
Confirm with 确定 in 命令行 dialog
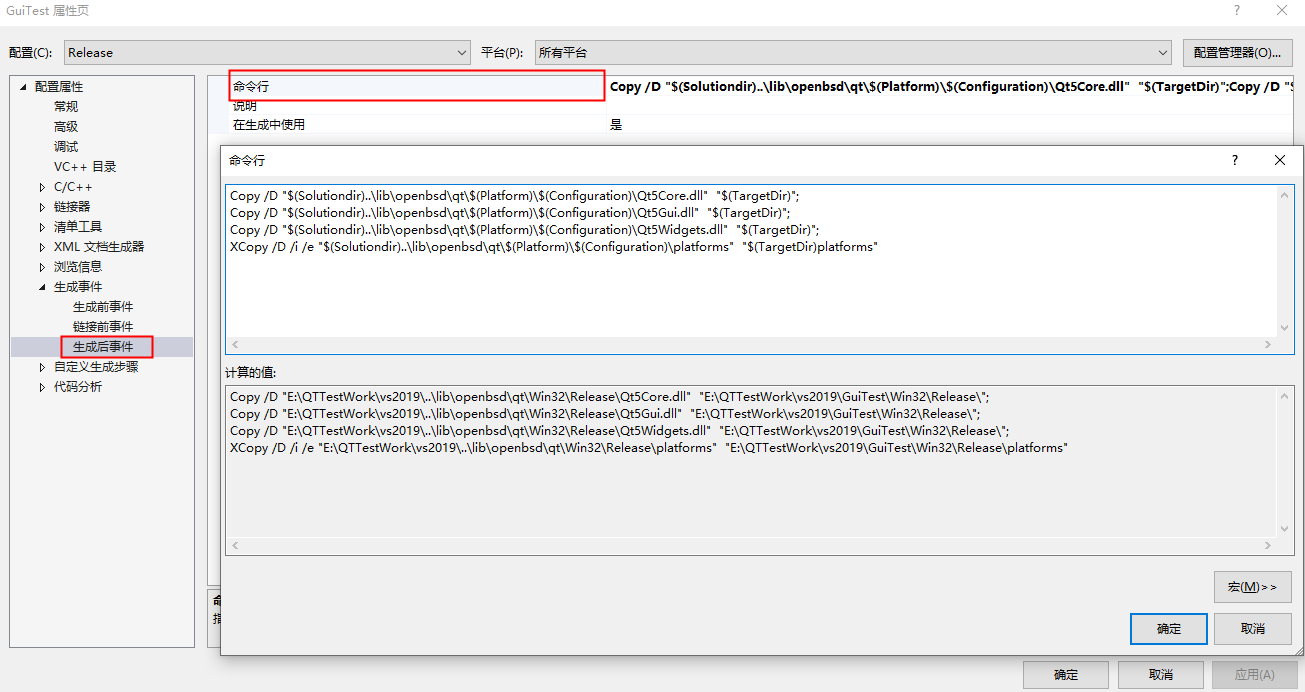pos(1169,629)
